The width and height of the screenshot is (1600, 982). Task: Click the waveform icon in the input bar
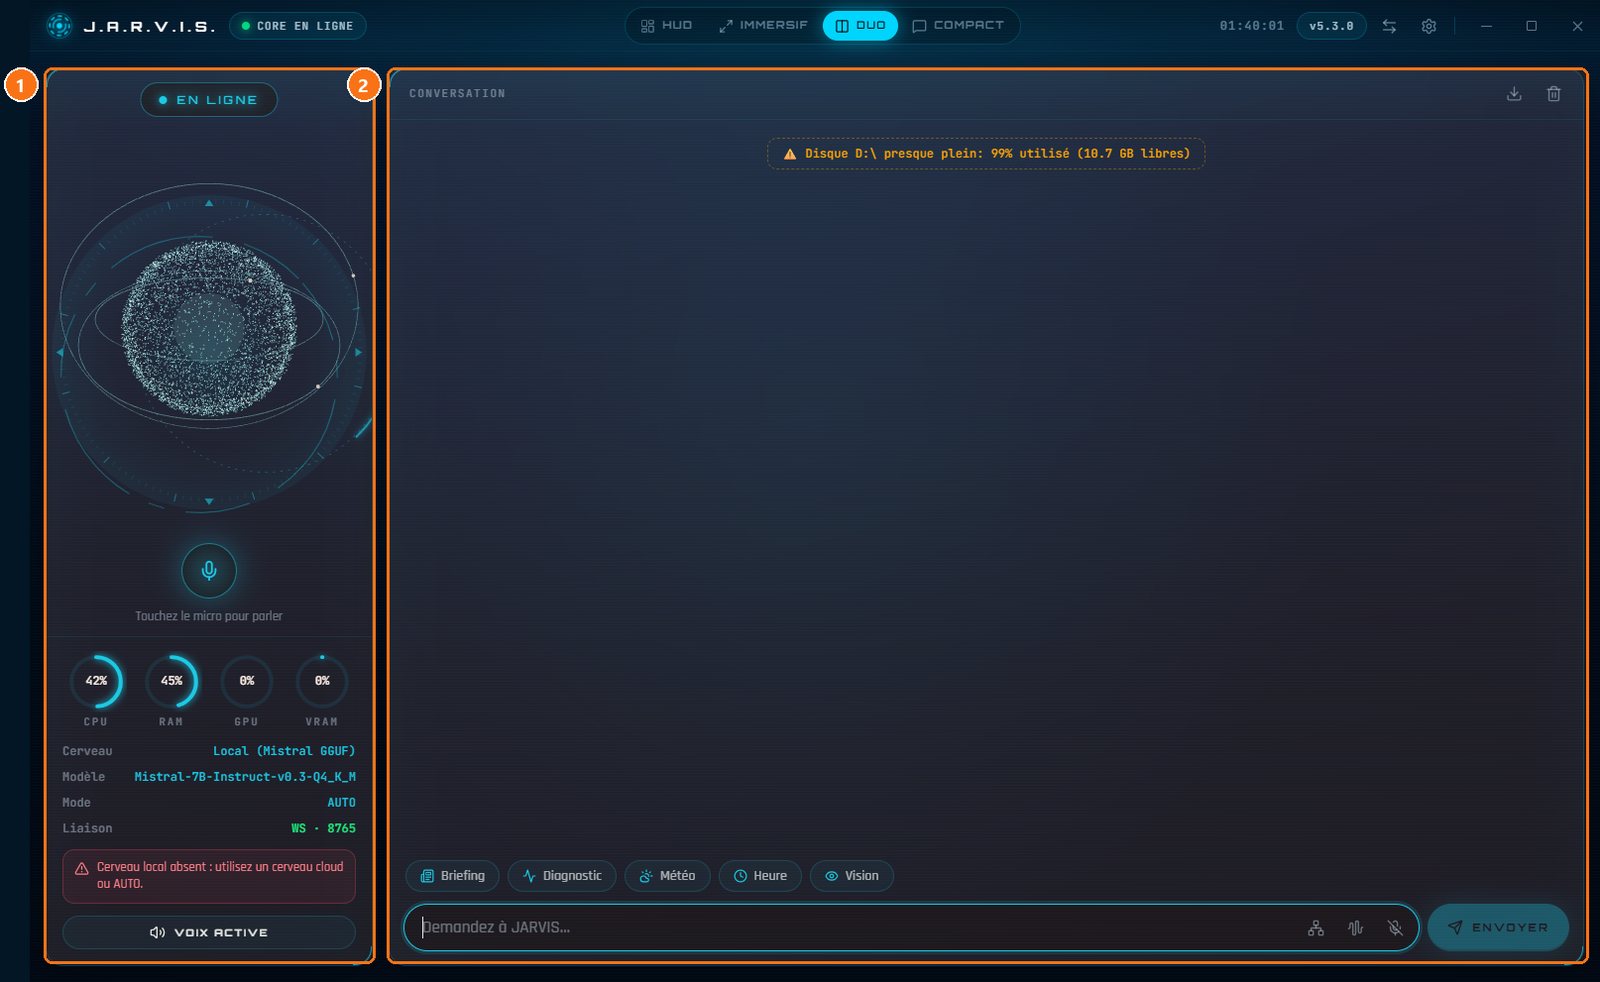[x=1355, y=928]
